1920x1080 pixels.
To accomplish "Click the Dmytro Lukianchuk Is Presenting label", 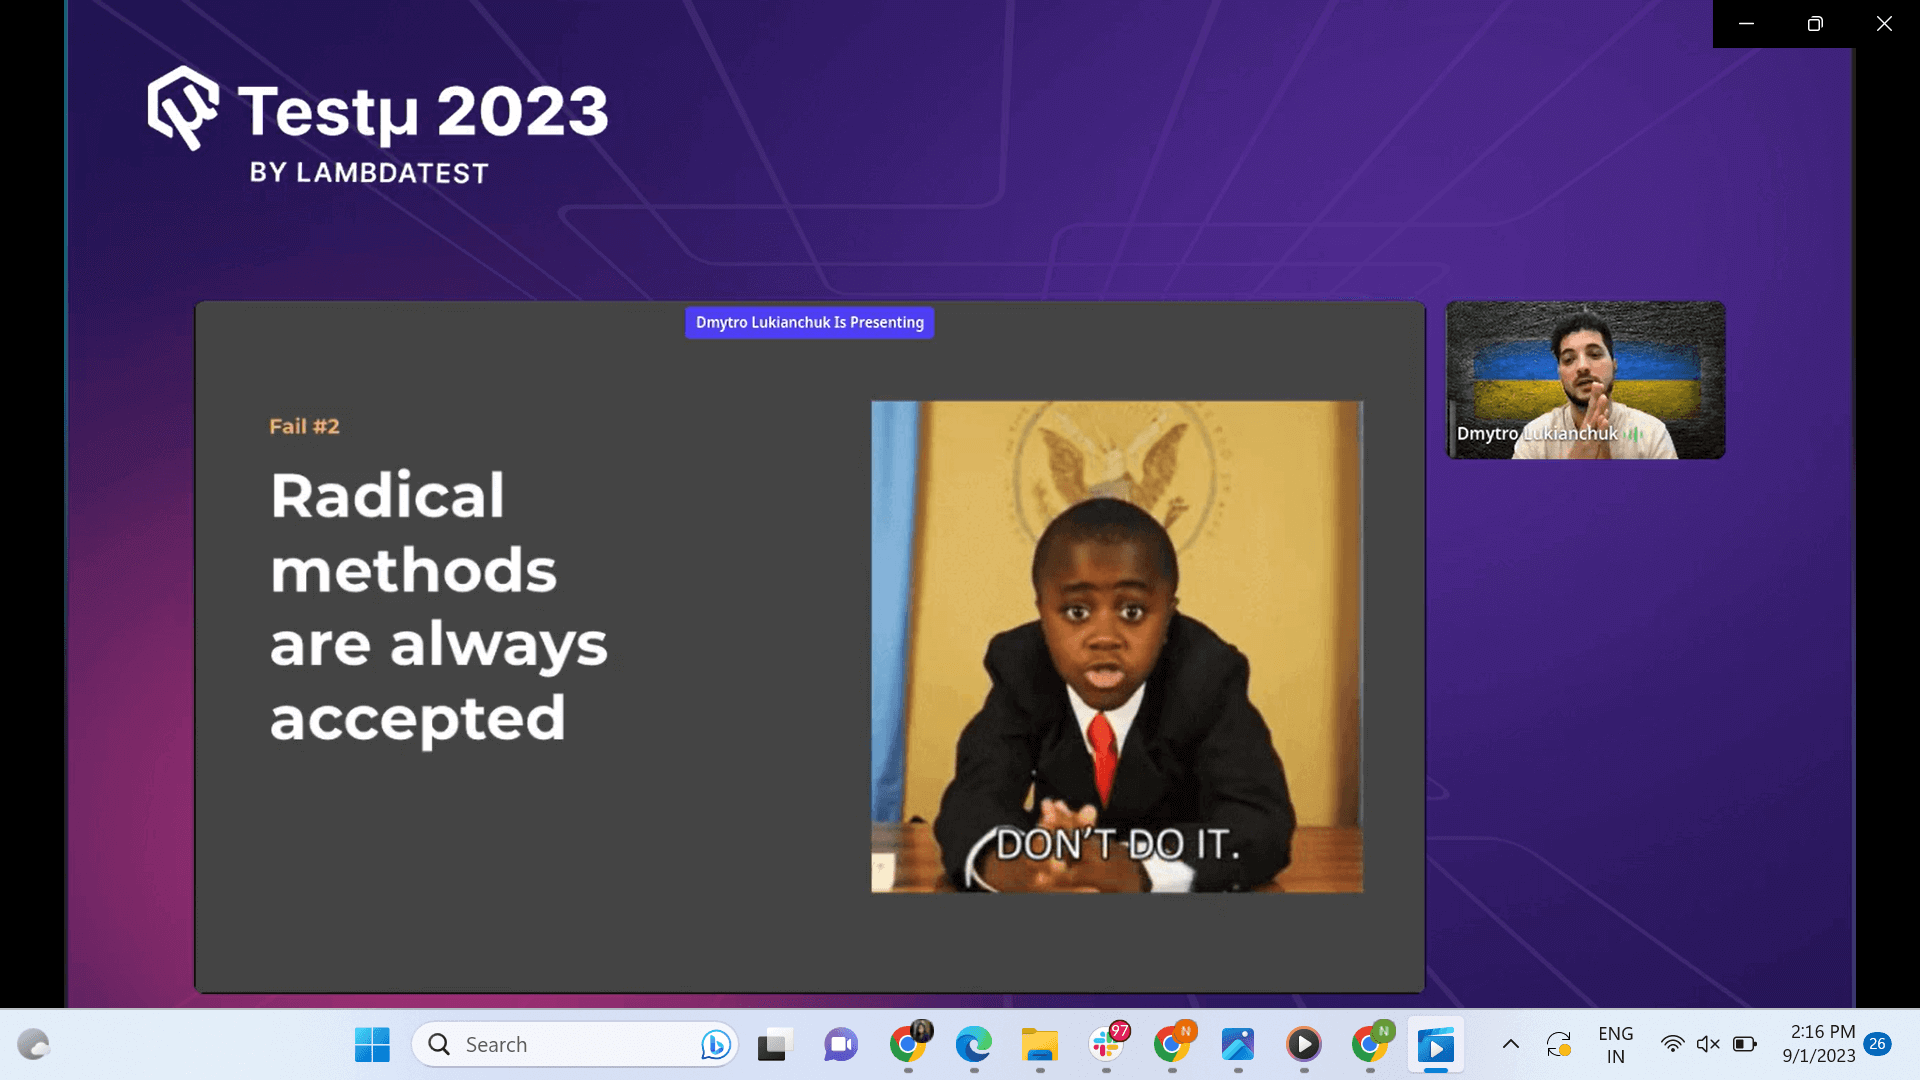I will [x=809, y=322].
